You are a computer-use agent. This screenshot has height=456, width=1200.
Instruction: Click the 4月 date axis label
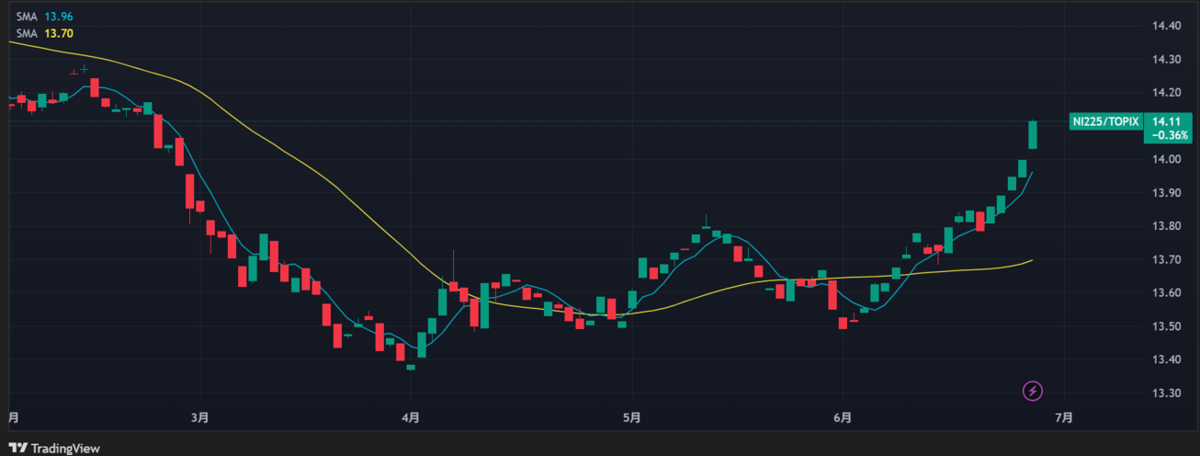coord(411,416)
